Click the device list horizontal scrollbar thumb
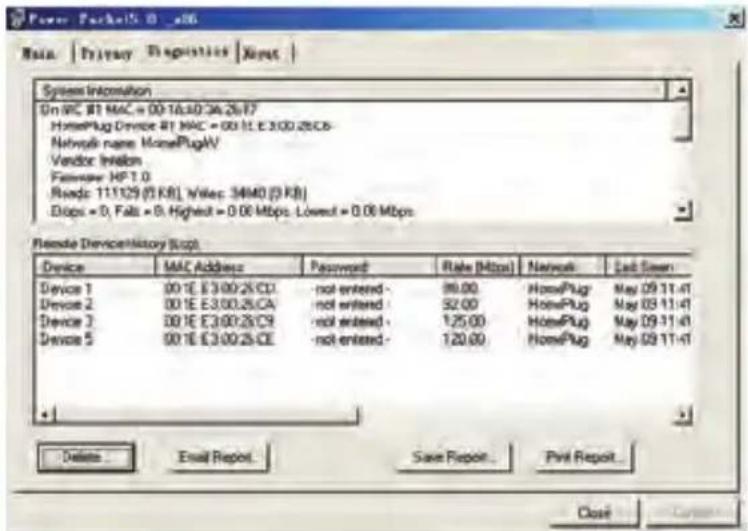This screenshot has width=748, height=531. pos(206,414)
